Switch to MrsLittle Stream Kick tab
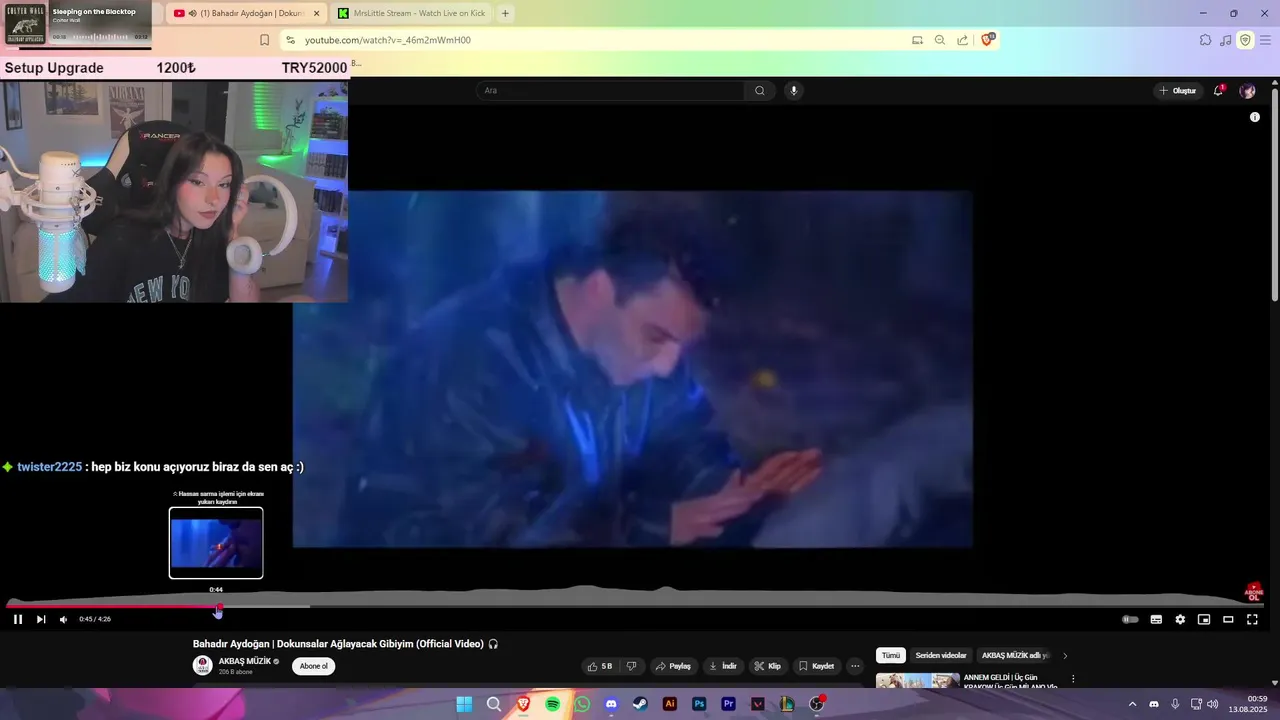This screenshot has width=1280, height=720. click(x=412, y=13)
